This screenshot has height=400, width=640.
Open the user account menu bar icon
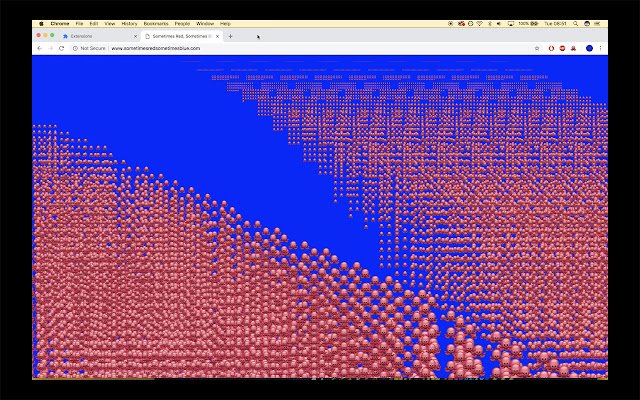coord(587,24)
